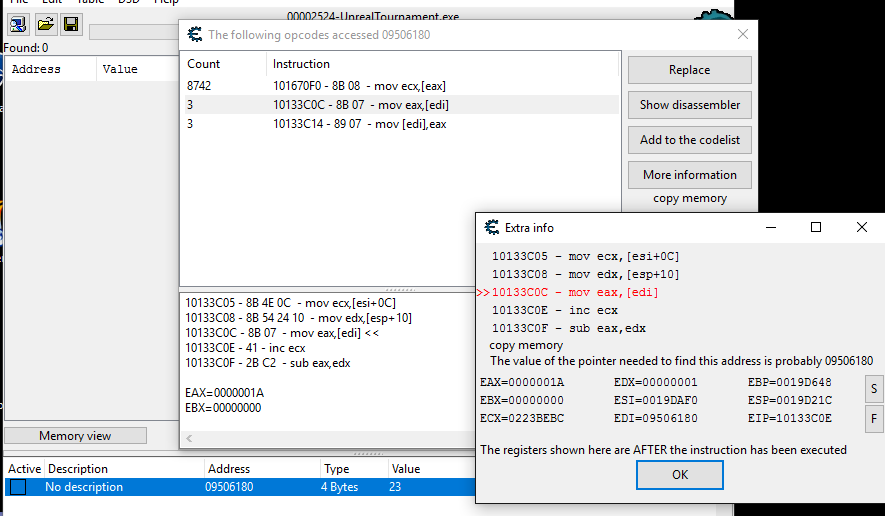Screen dimensions: 885x516
Task: Close the opcodes accessed window
Action: pos(742,34)
